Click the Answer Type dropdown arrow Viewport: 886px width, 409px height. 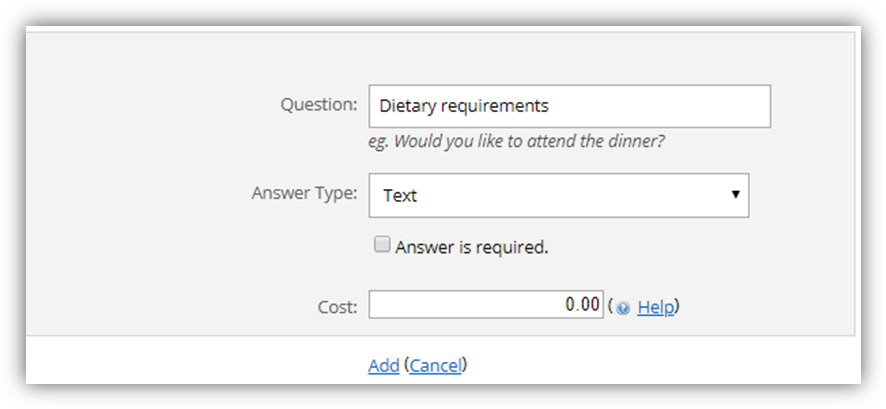(x=736, y=195)
